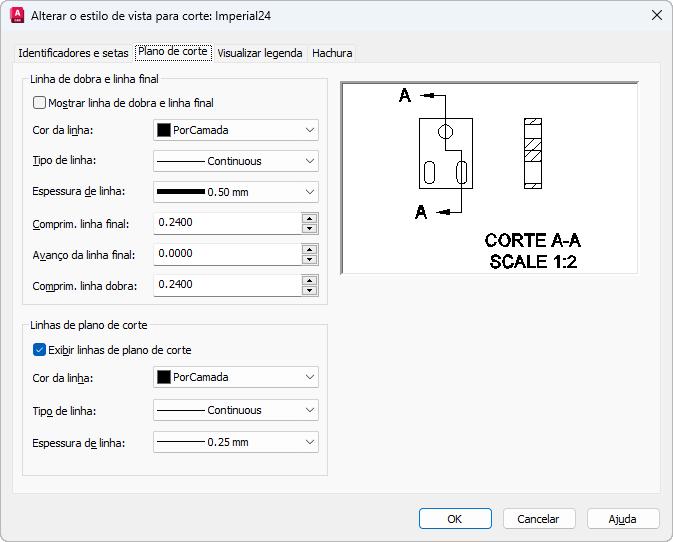This screenshot has width=673, height=542.
Task: Decrease Comprim. linha dobra with down arrow
Action: (310, 291)
